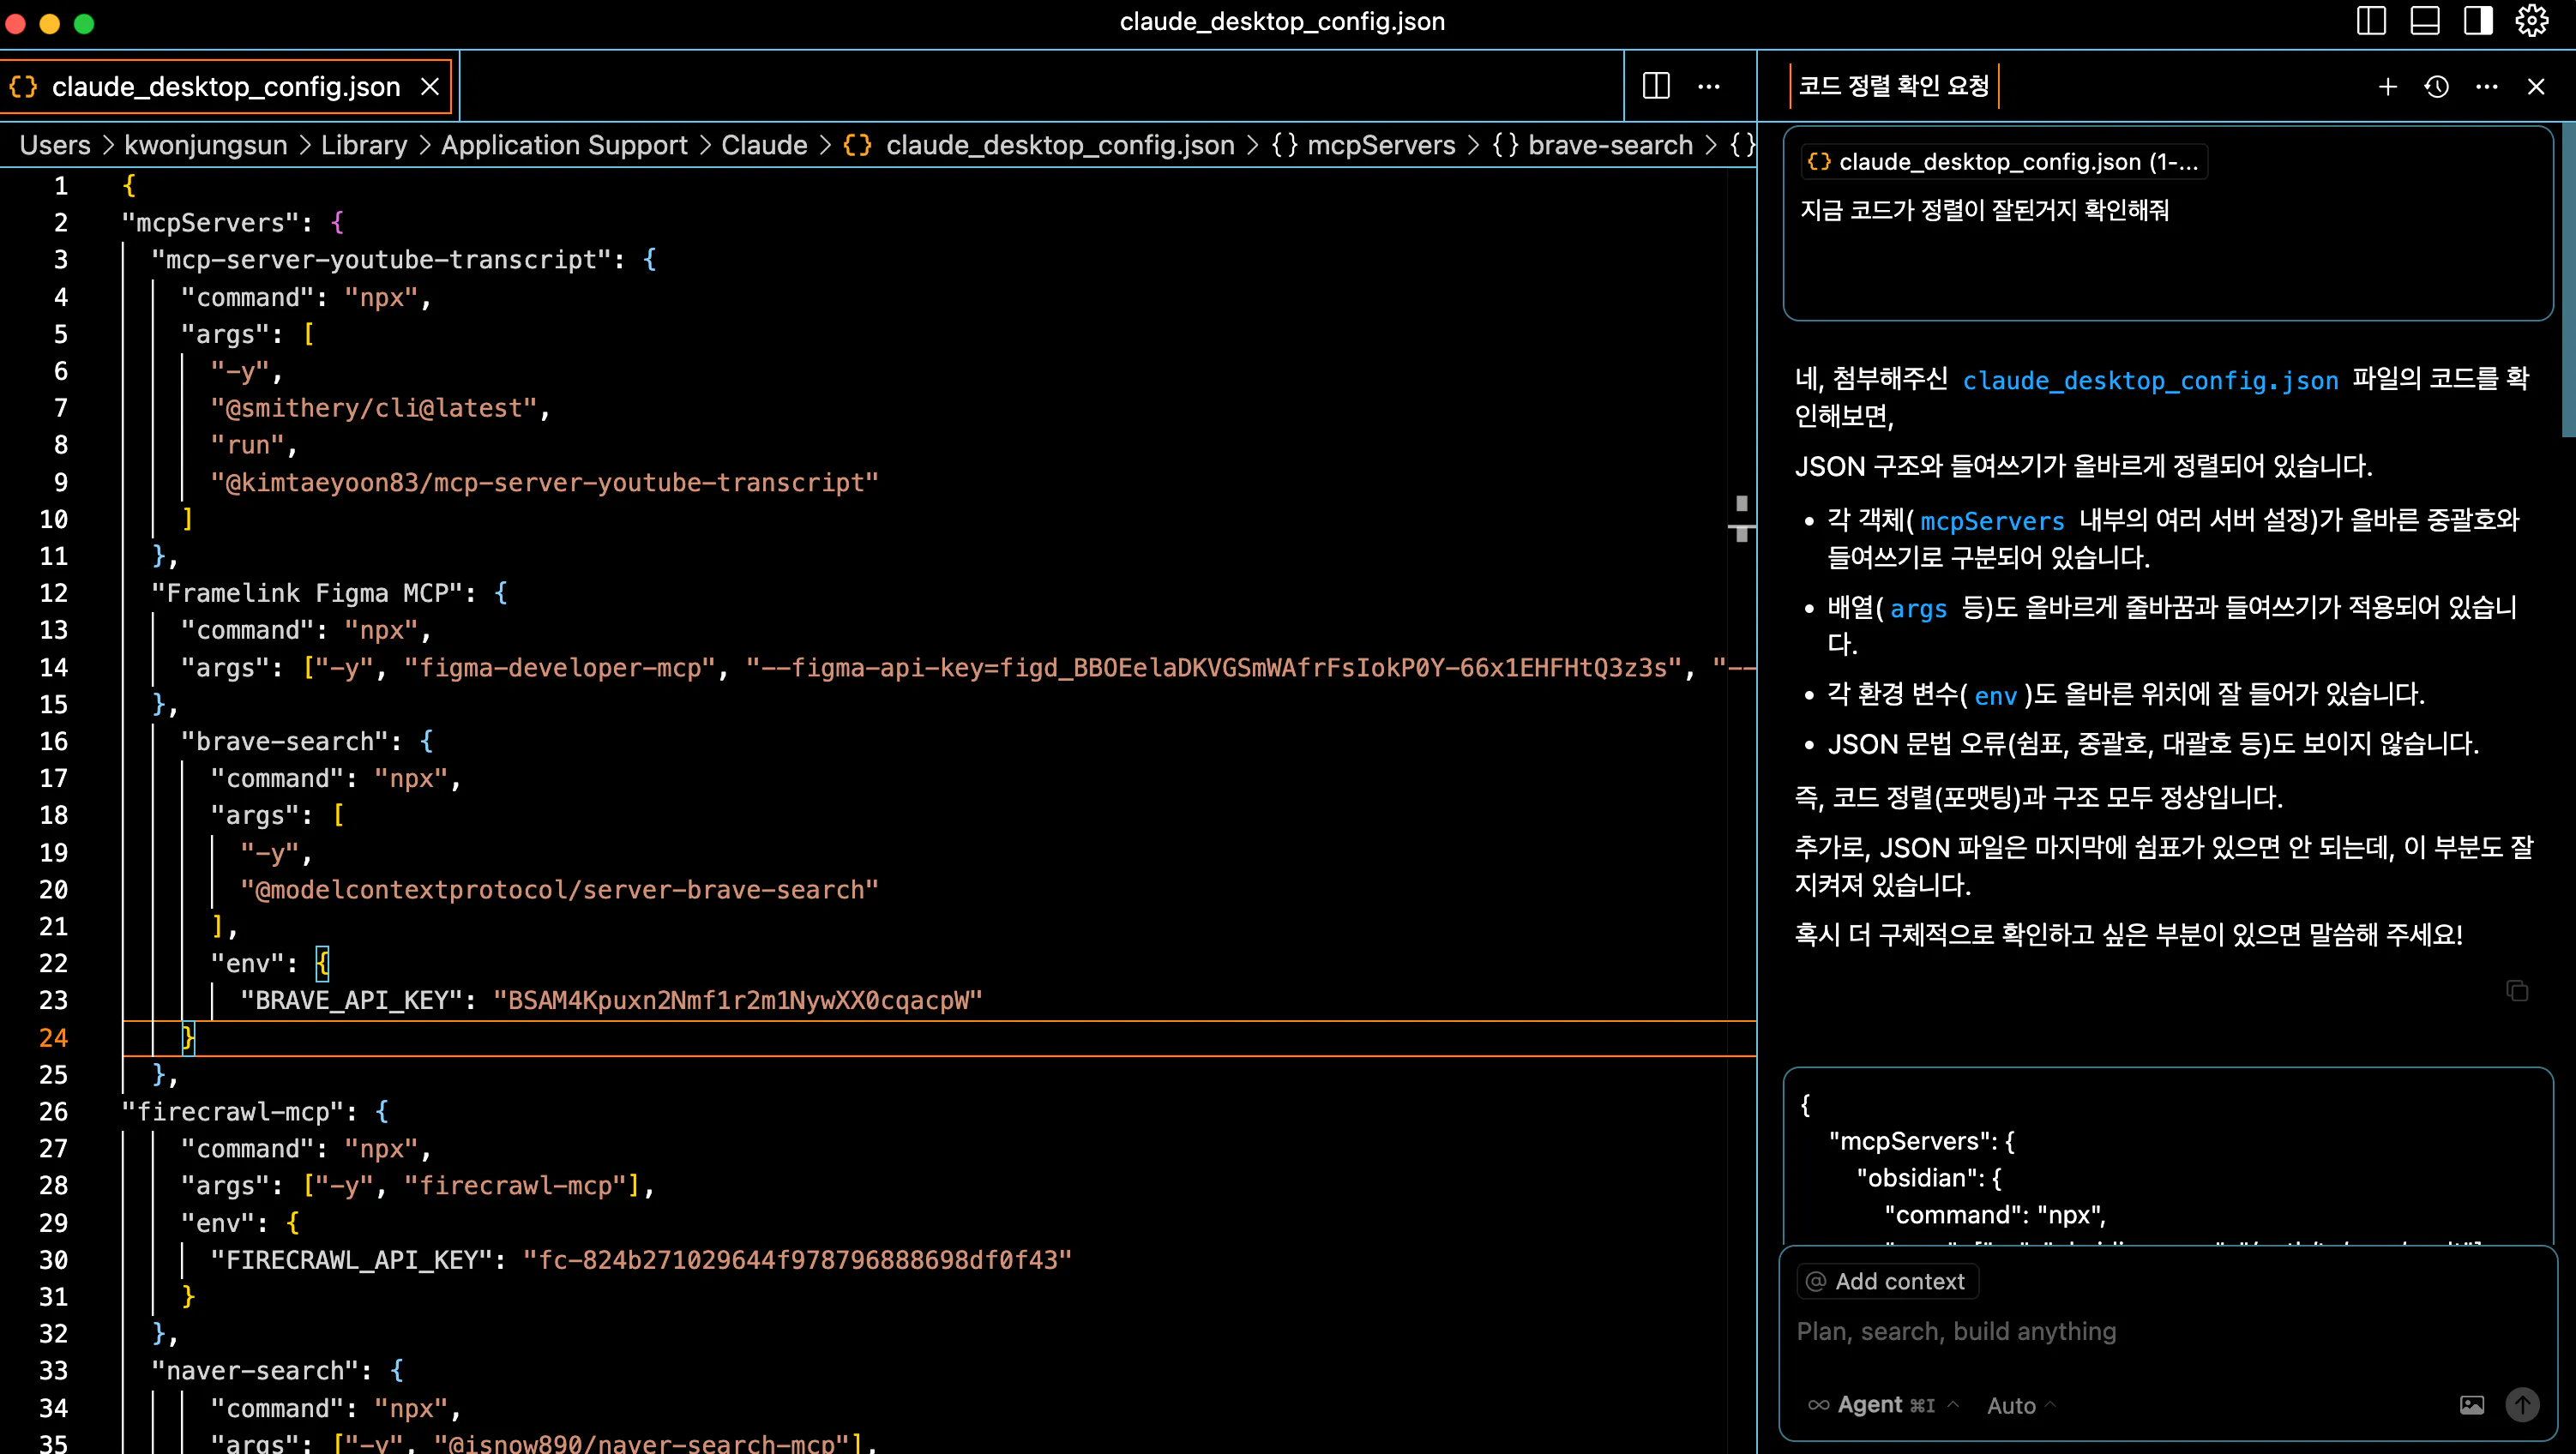This screenshot has width=2576, height=1454.
Task: Click claude_desktop_config.json breadcrumb file entry
Action: pos(1038,145)
